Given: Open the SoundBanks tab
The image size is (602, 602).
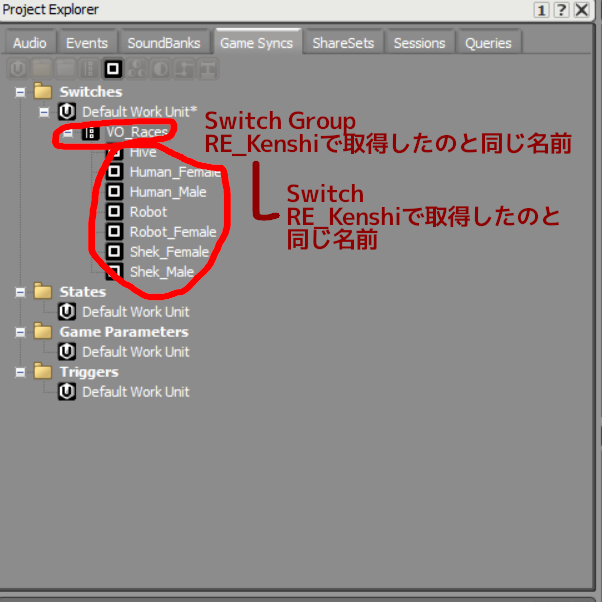Looking at the screenshot, I should (164, 43).
